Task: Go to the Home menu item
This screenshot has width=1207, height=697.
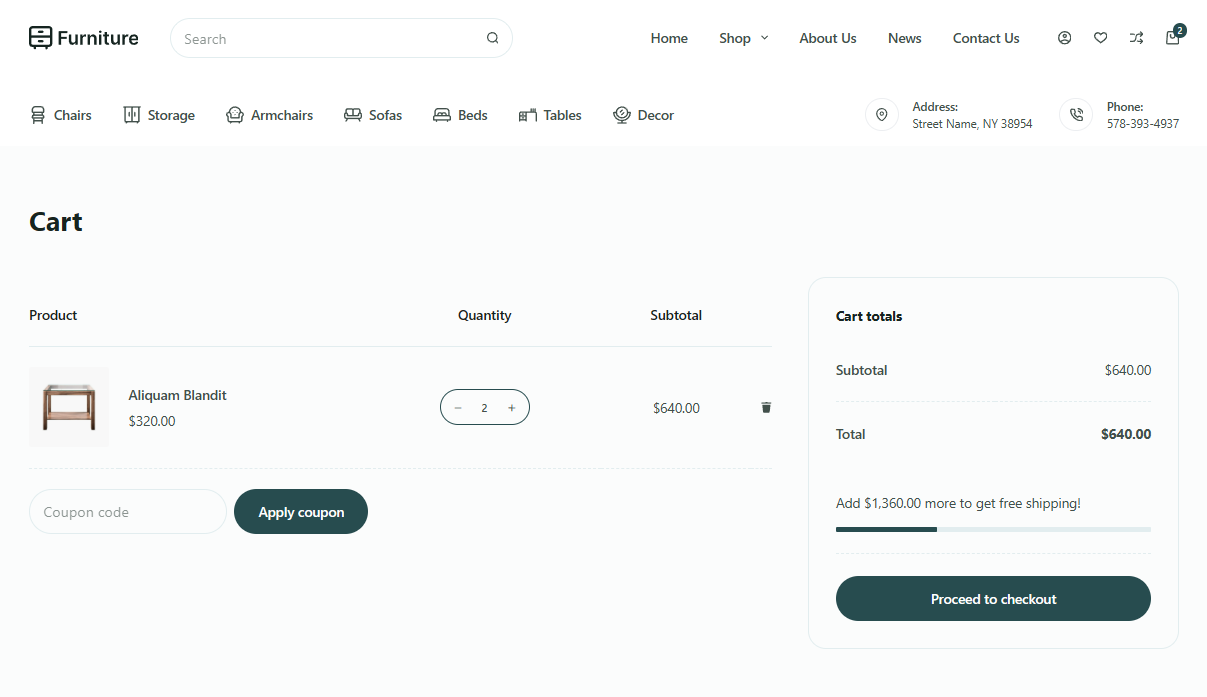Action: [x=668, y=38]
